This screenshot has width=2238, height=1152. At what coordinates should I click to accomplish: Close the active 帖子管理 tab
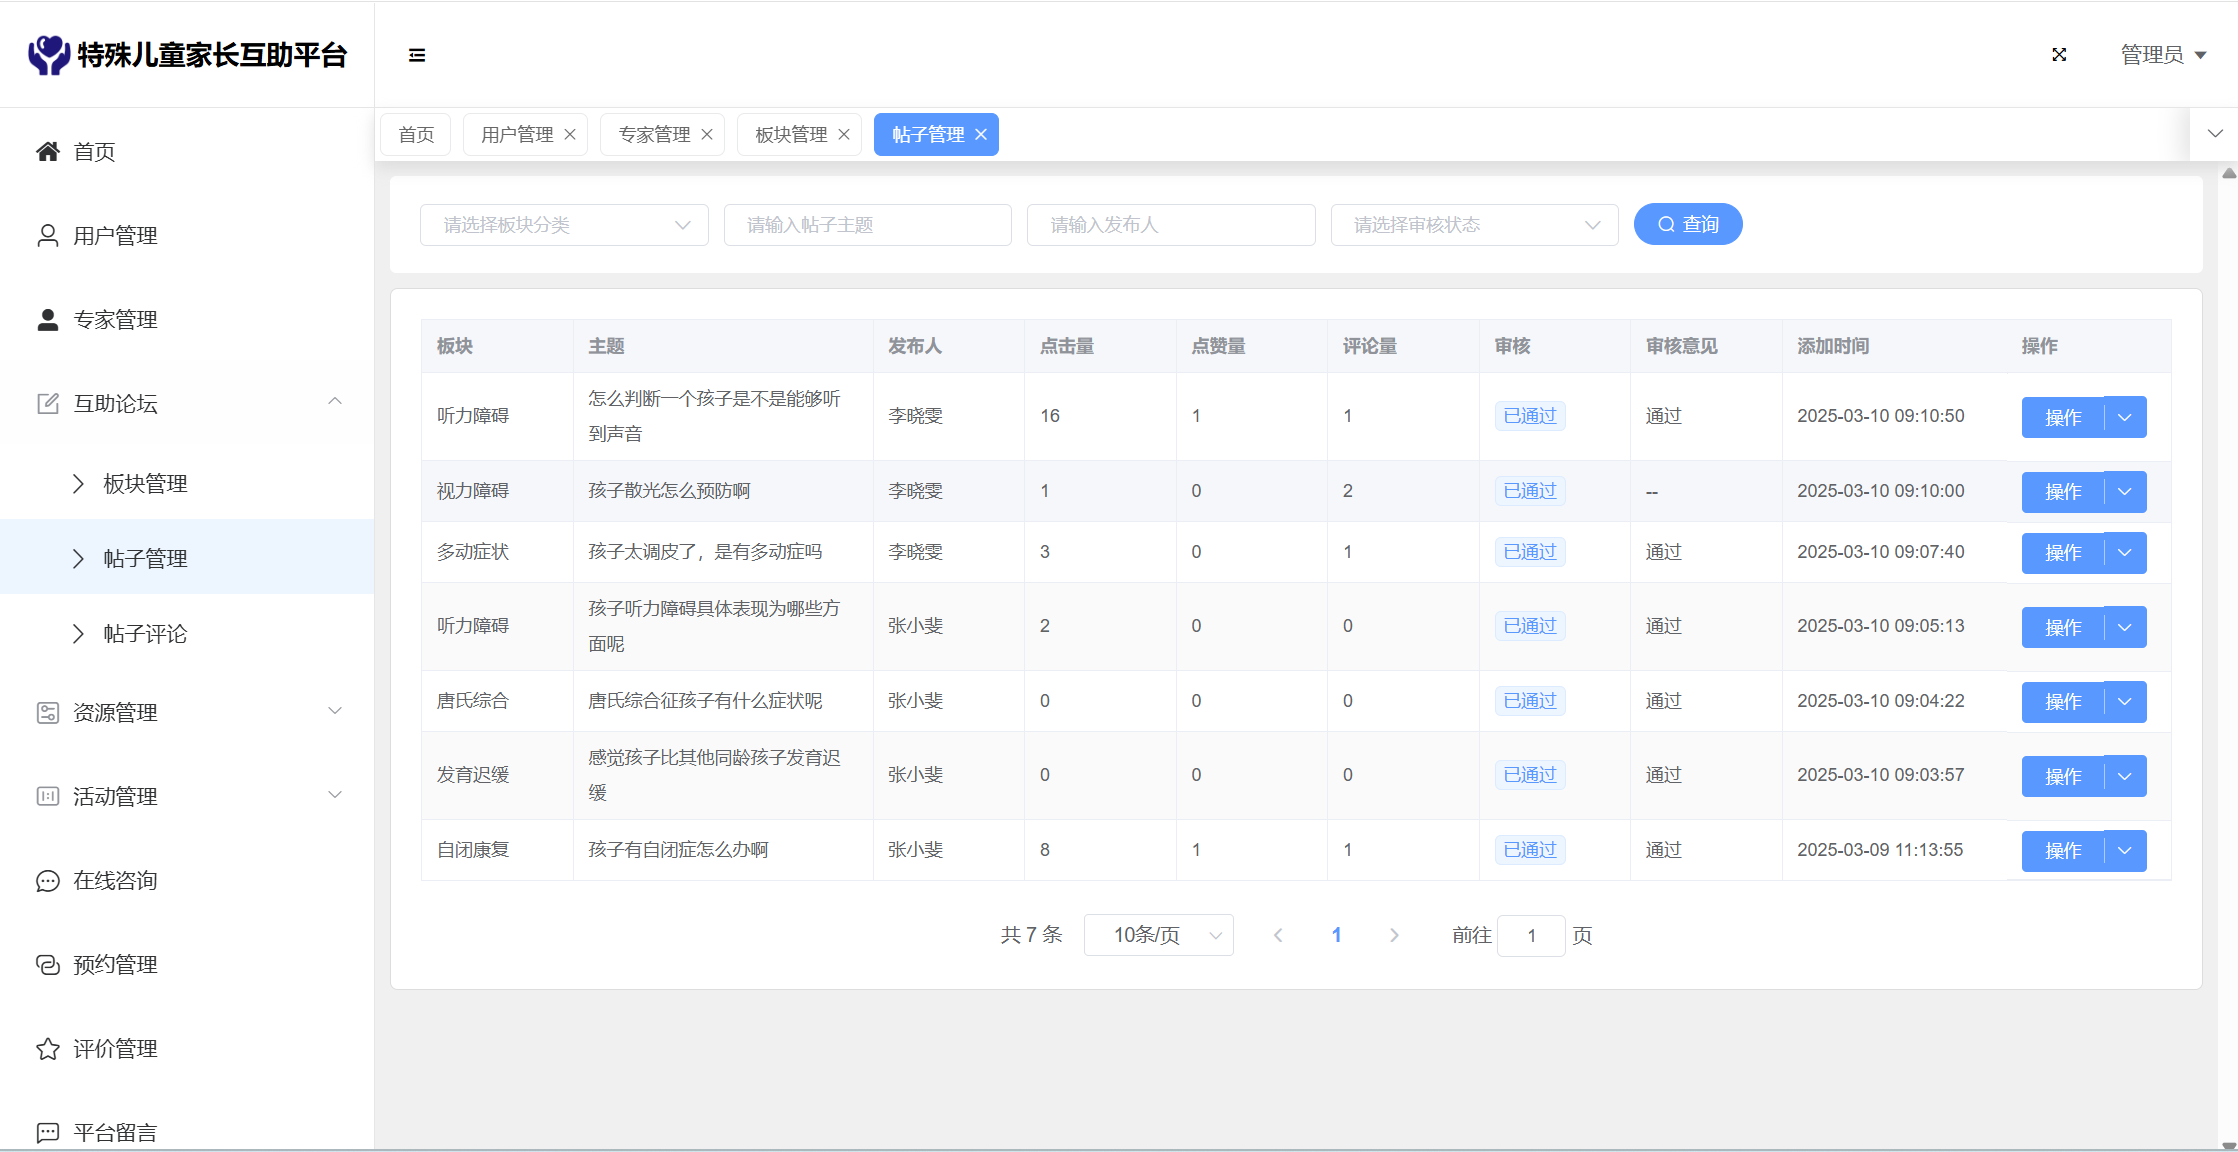click(981, 135)
